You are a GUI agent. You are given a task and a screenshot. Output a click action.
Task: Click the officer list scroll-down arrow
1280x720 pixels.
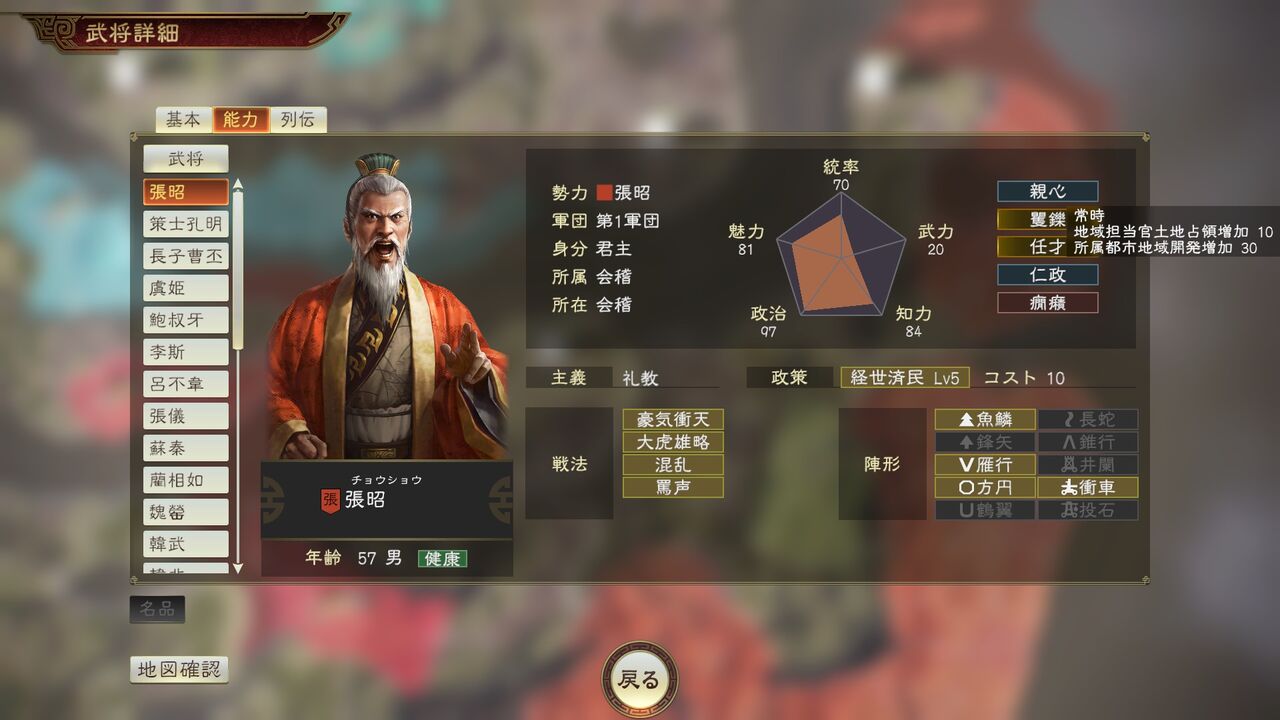pos(238,568)
